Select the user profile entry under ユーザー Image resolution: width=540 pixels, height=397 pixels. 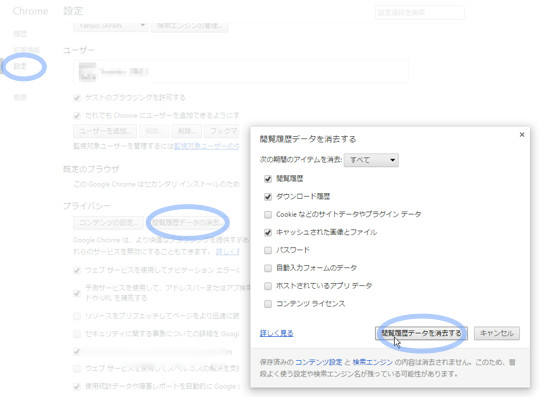[x=241, y=72]
